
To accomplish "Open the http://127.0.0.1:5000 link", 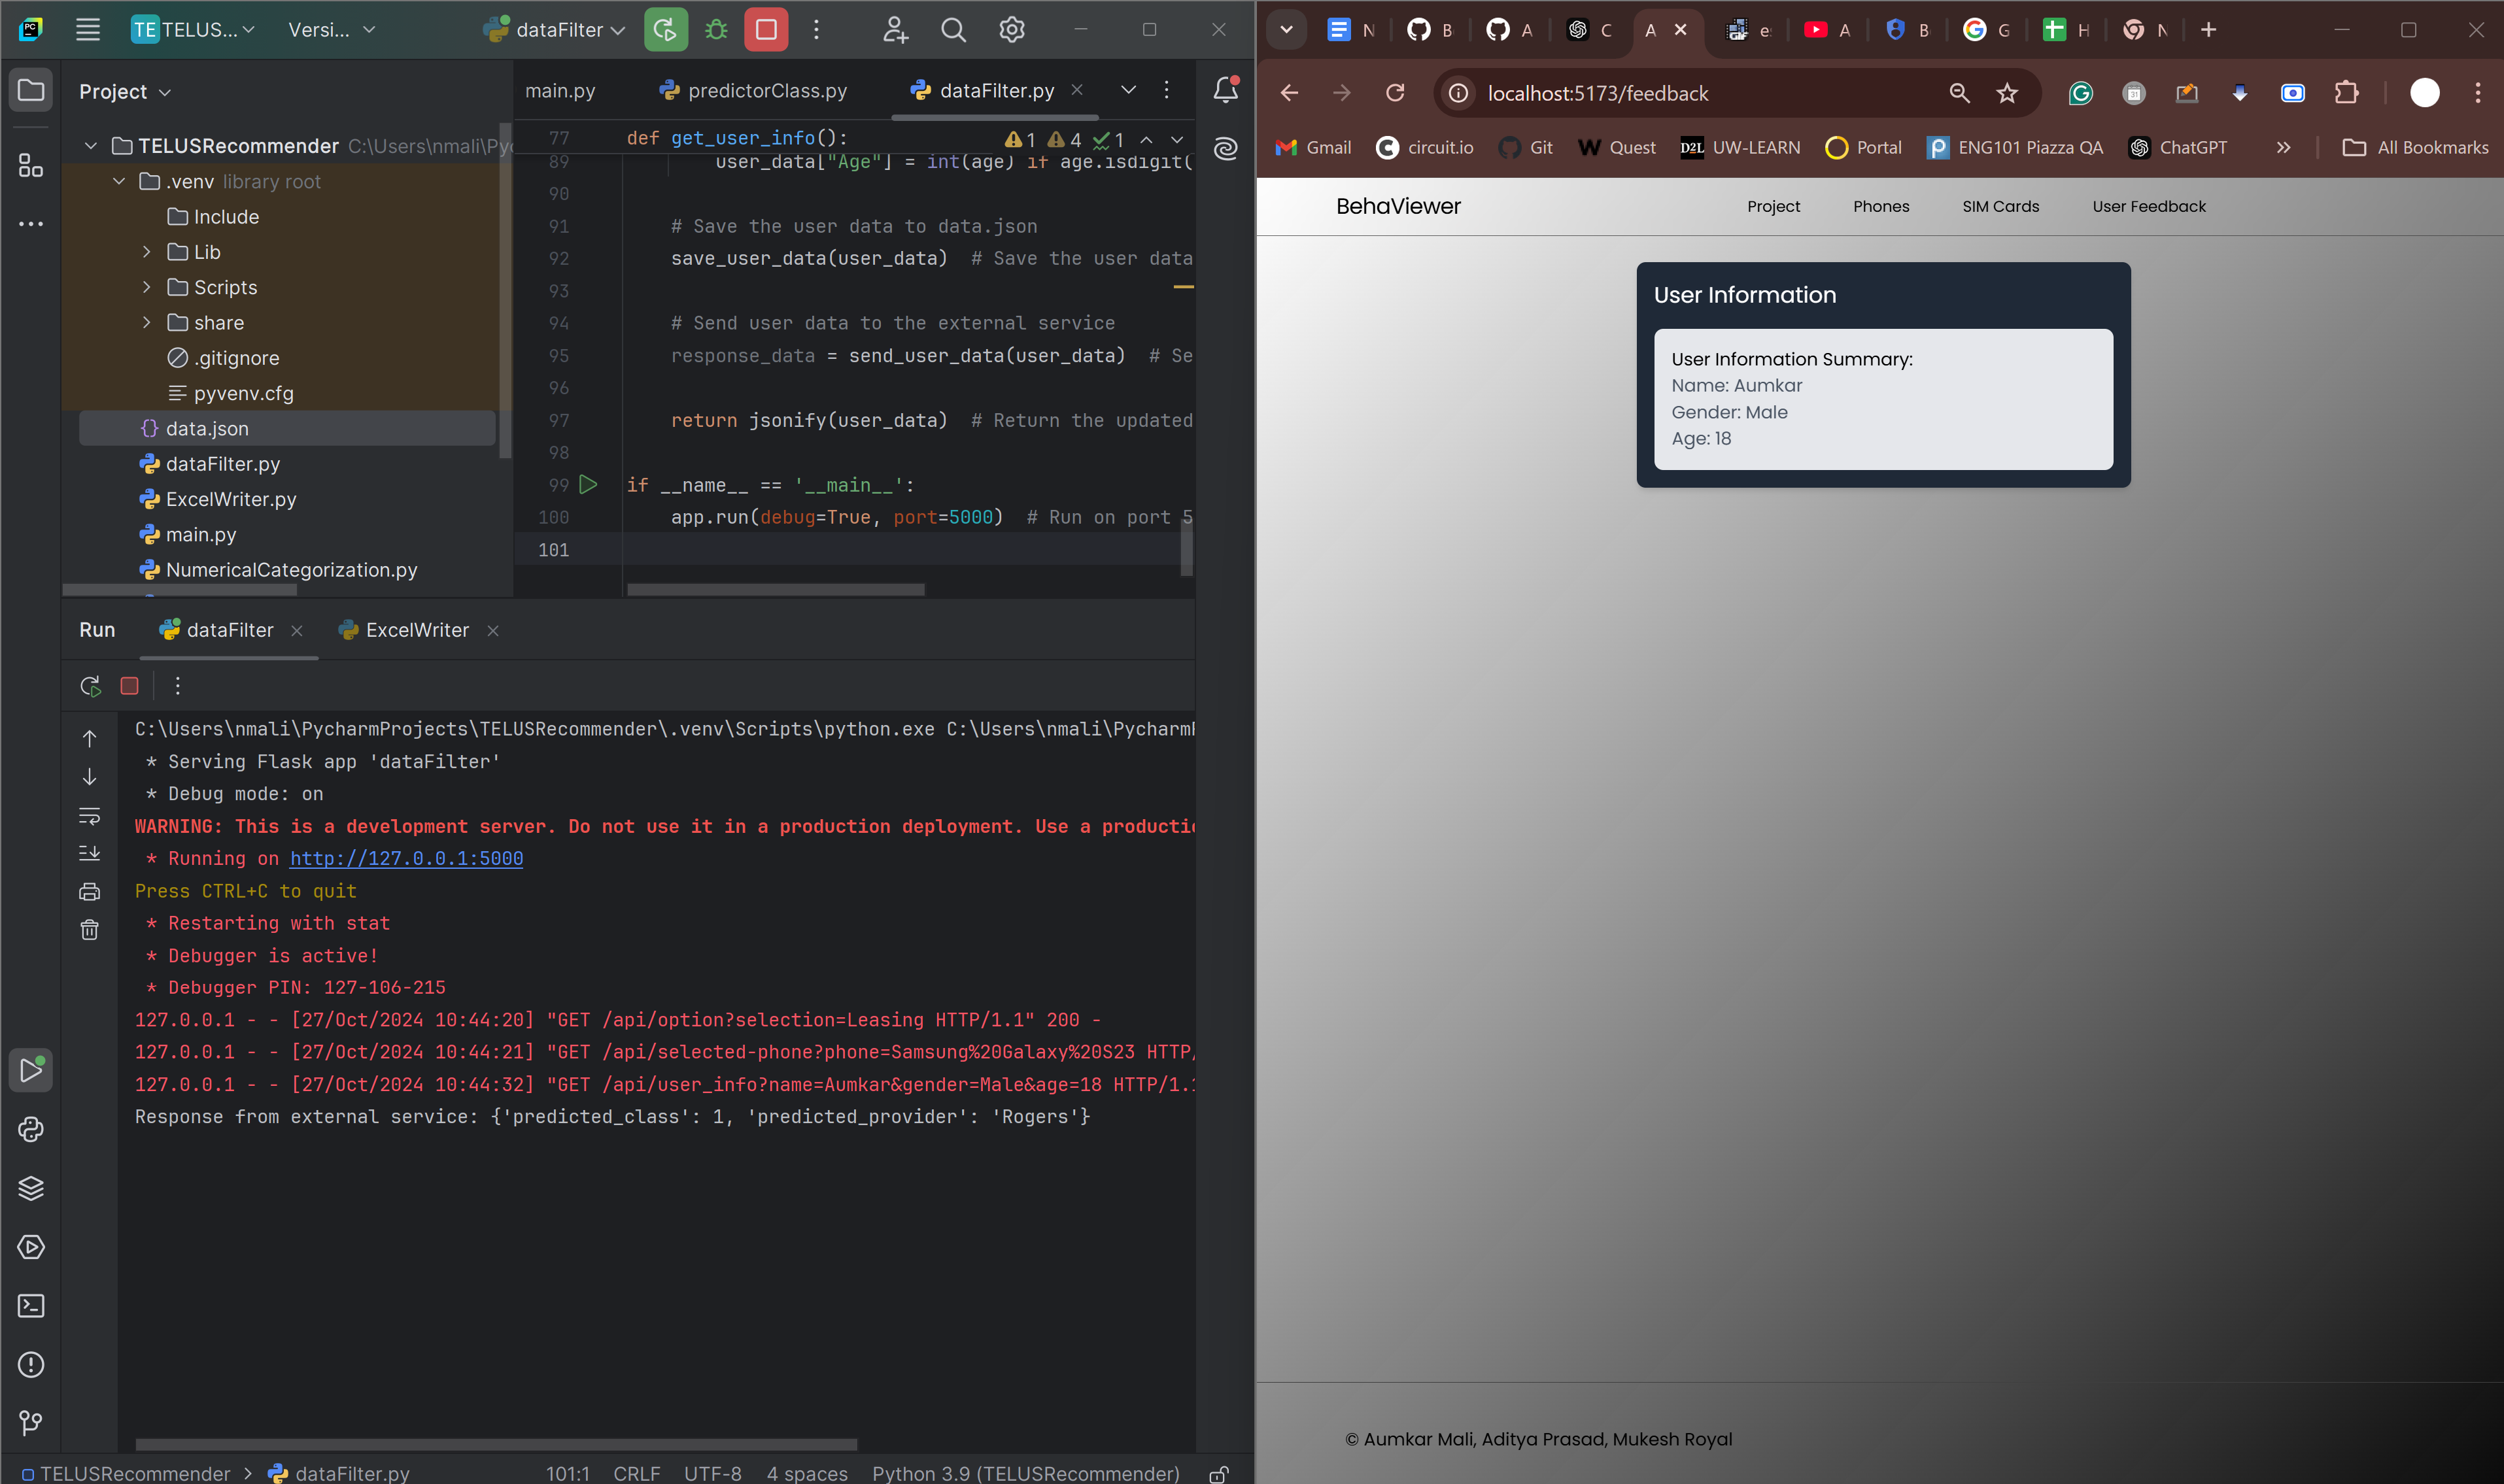I will coord(406,858).
